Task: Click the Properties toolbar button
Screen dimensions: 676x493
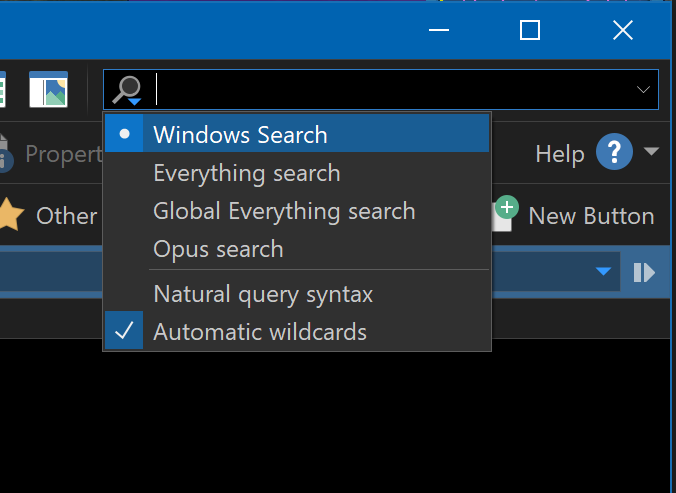Action: tap(51, 154)
